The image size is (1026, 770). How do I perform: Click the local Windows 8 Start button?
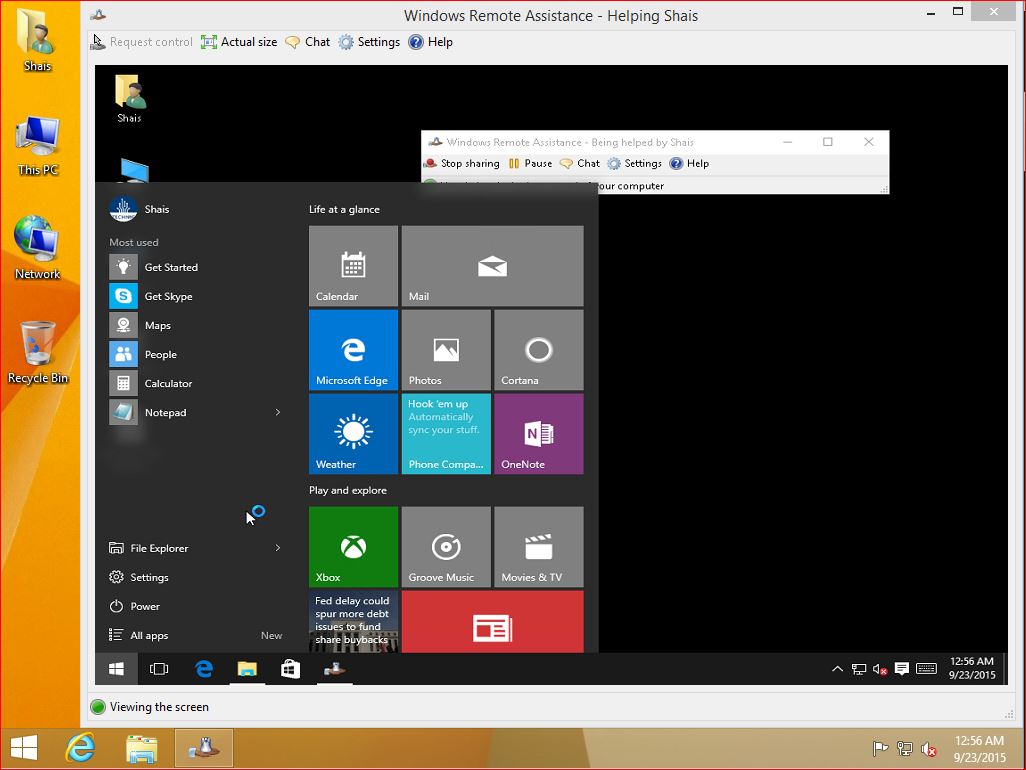point(24,748)
